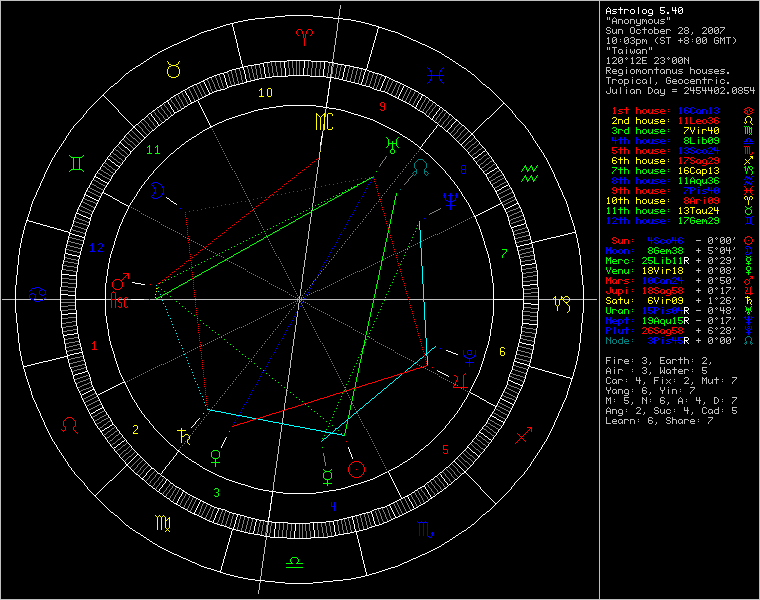Click the Sun glyph in the sidebar legend
Viewport: 760px width, 600px height.
pyautogui.click(x=748, y=241)
